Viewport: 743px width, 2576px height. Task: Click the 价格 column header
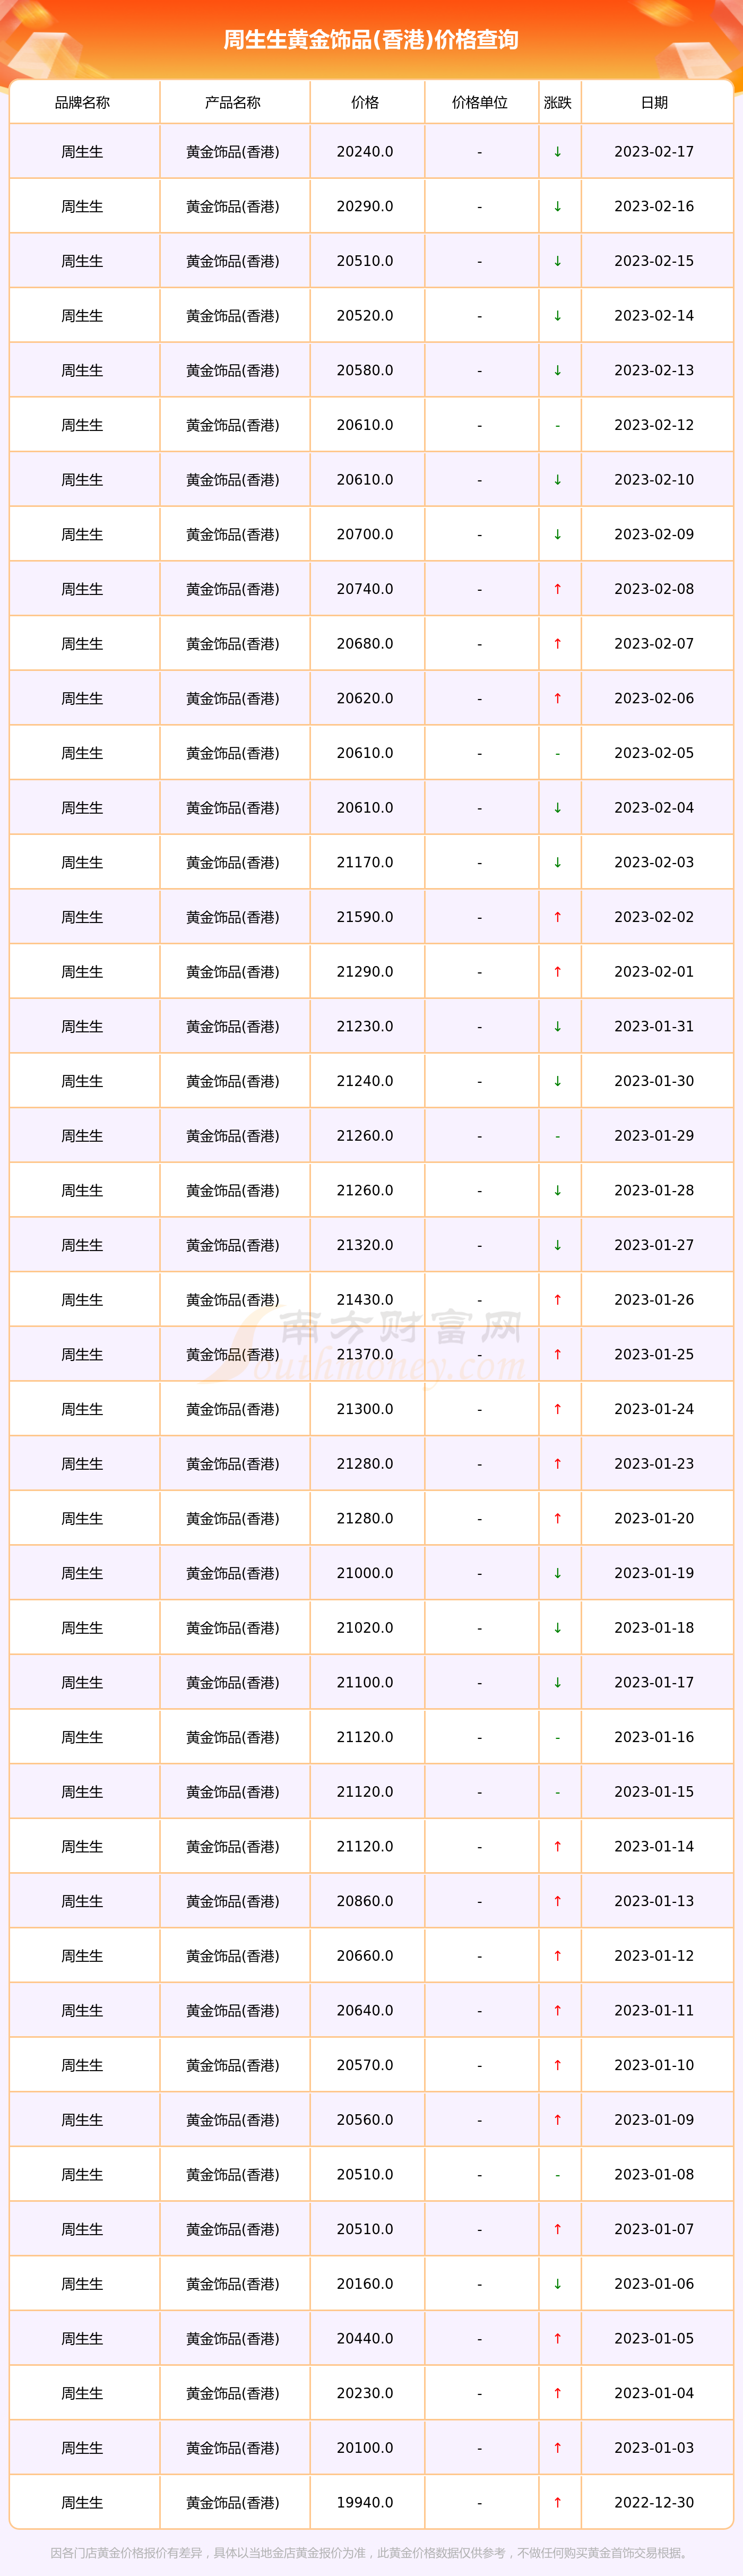coord(365,102)
